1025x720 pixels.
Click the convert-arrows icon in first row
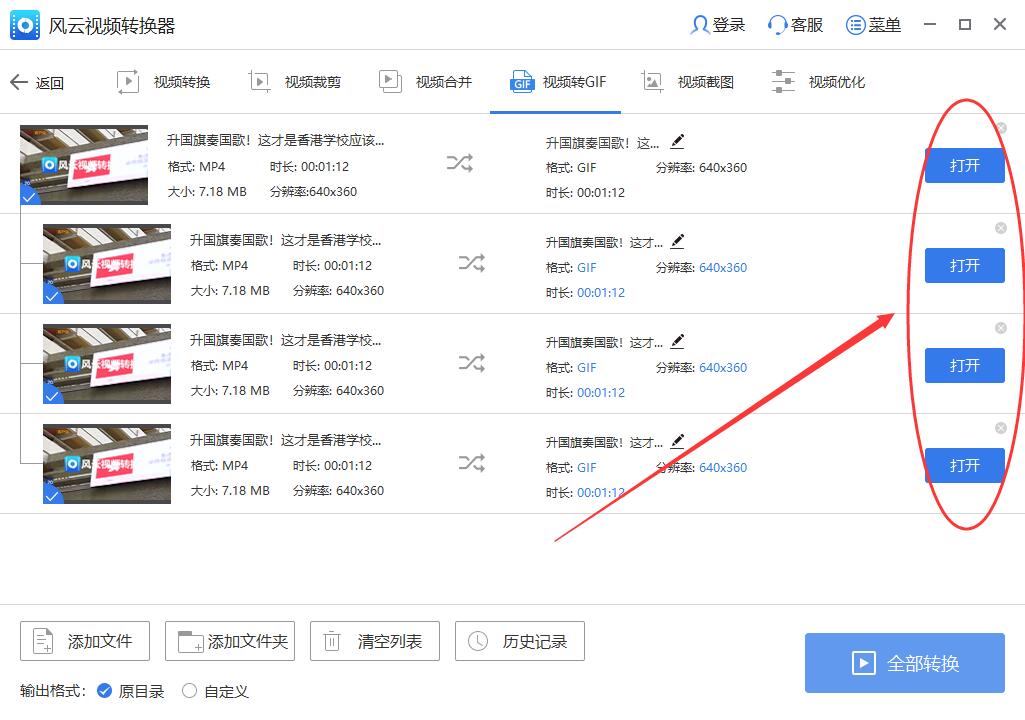click(x=460, y=163)
